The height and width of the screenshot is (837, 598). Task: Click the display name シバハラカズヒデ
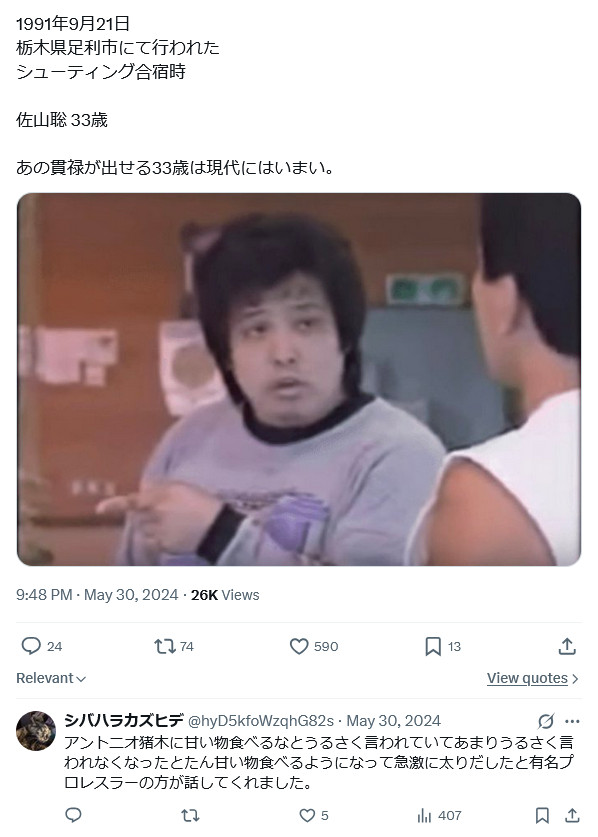[x=124, y=721]
